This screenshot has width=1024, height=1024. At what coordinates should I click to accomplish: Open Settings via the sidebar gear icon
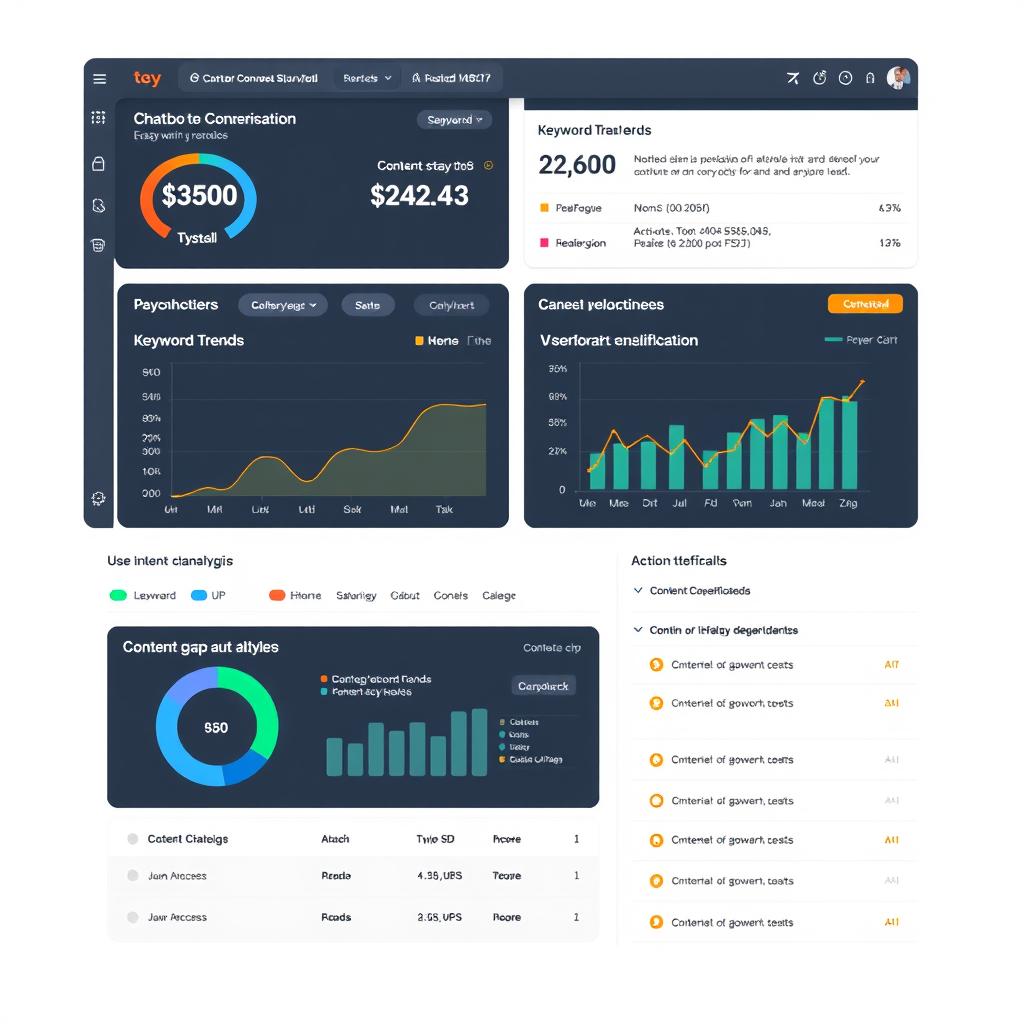(99, 498)
